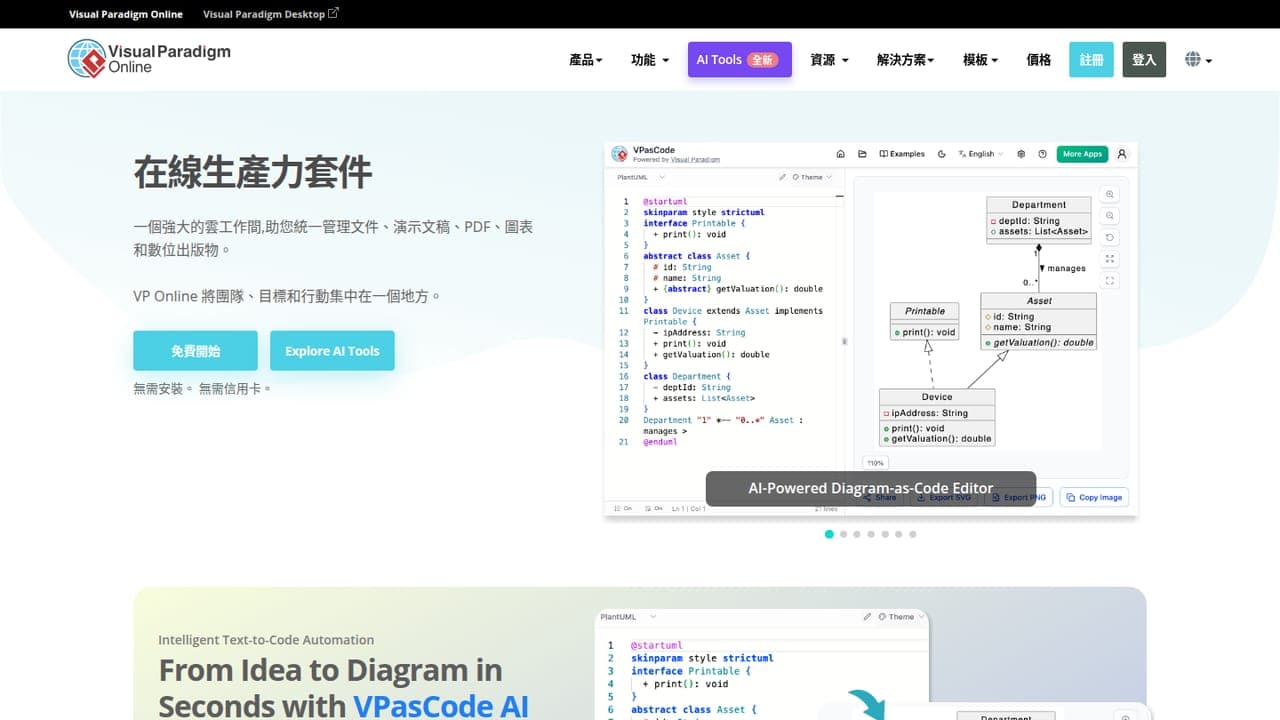1280x720 pixels.
Task: Click the PlantUML dropdown in lower preview
Action: 629,617
